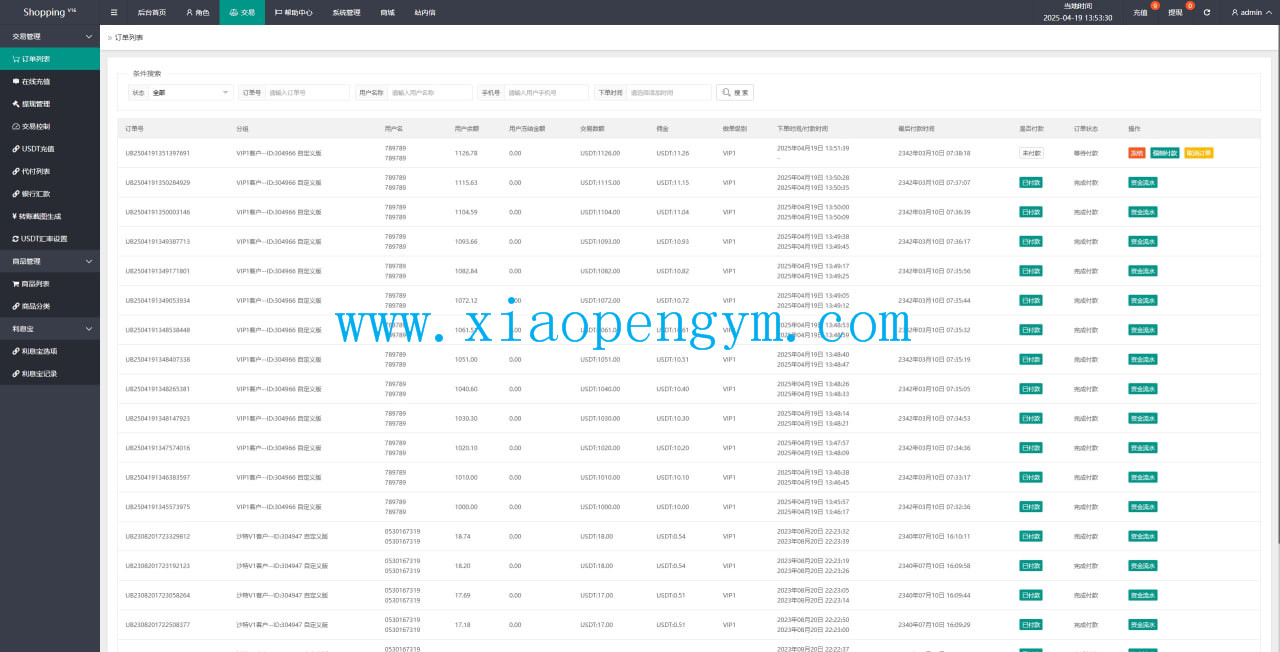Viewport: 1280px width, 652px height.
Task: Collapse the sidebar with the hamburger icon
Action: [114, 12]
